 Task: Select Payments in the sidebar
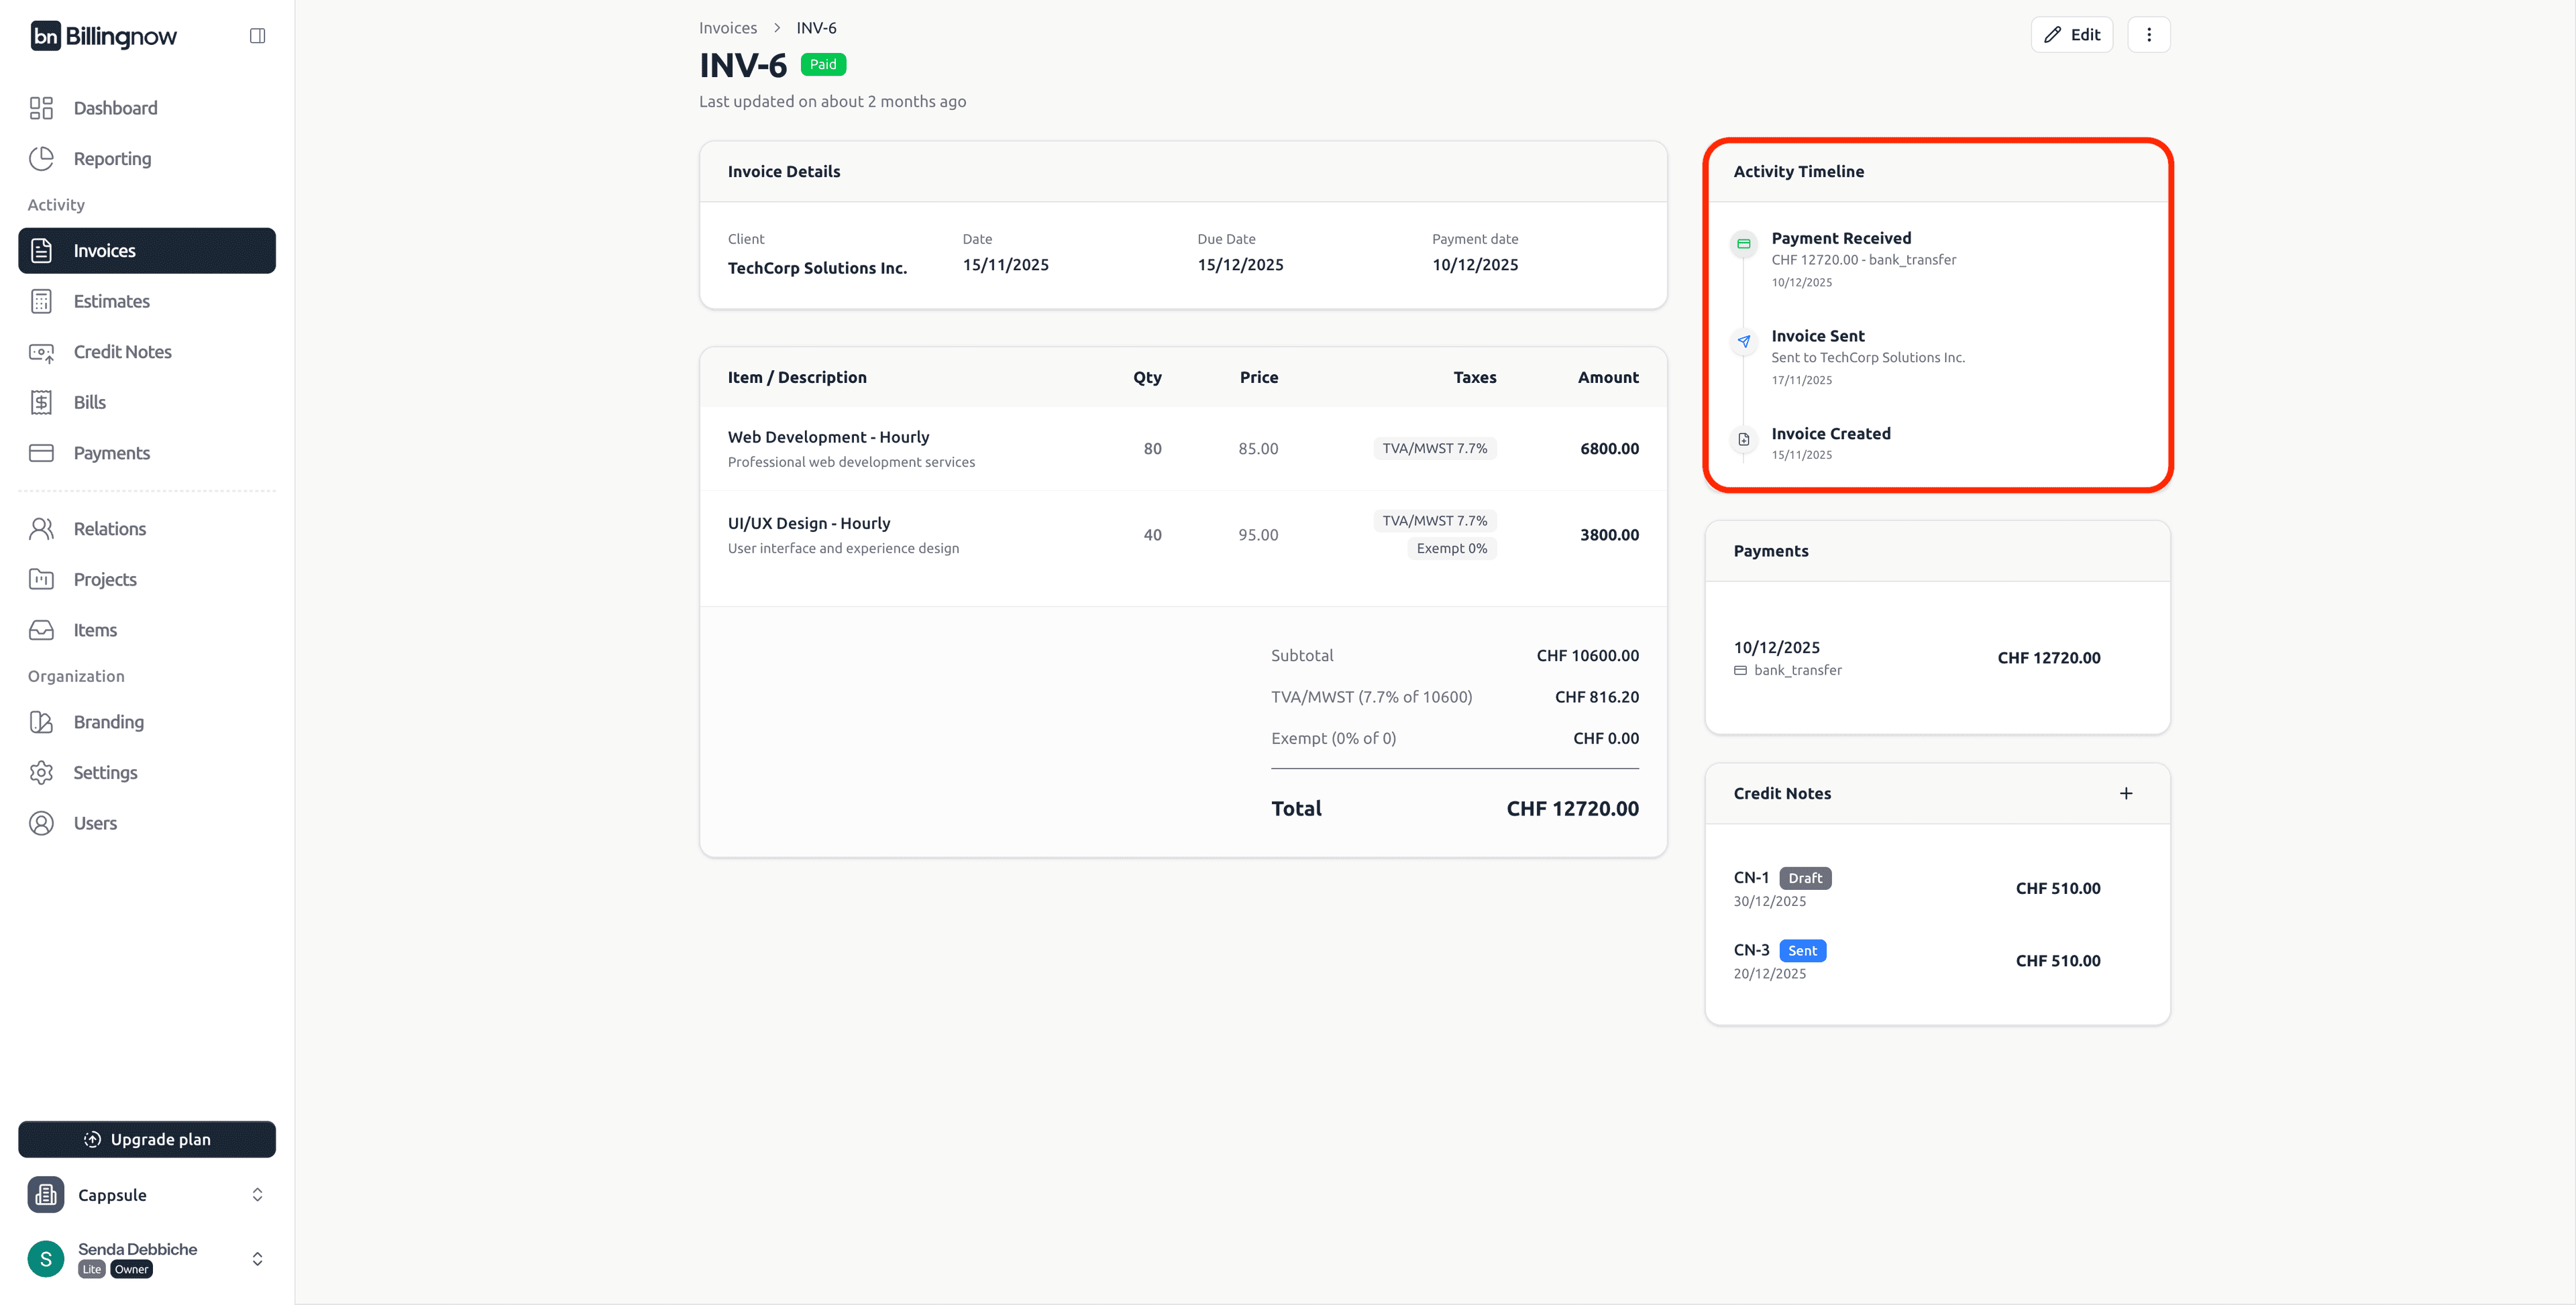coord(111,453)
